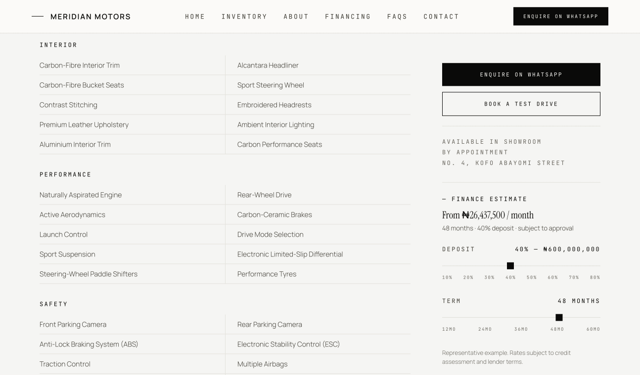Set deposit to 70% tick
640x375 pixels.
click(x=574, y=277)
